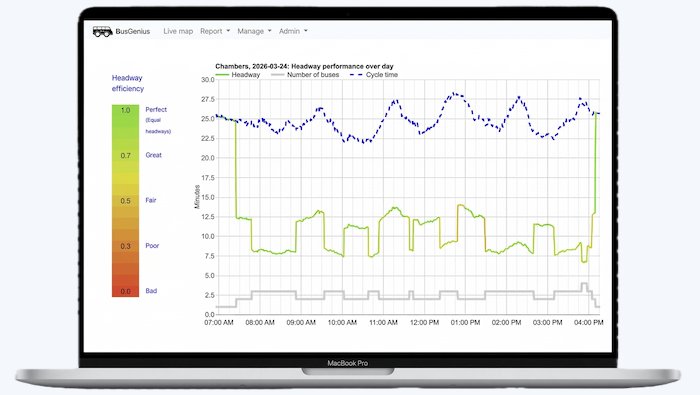Select the 'Bad' efficiency label
Viewport: 700px width, 395px height.
click(151, 291)
